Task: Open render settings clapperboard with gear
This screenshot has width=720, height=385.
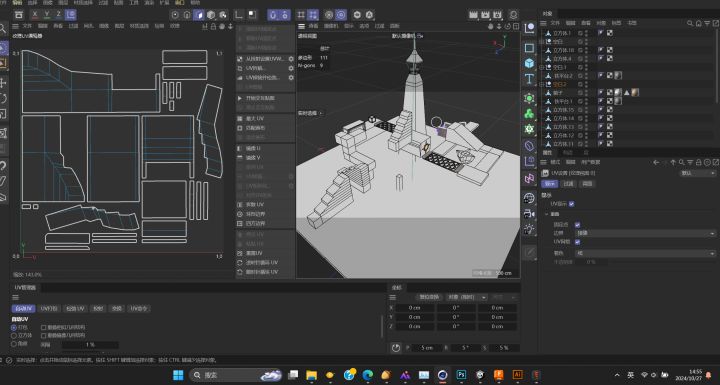Action: click(497, 15)
